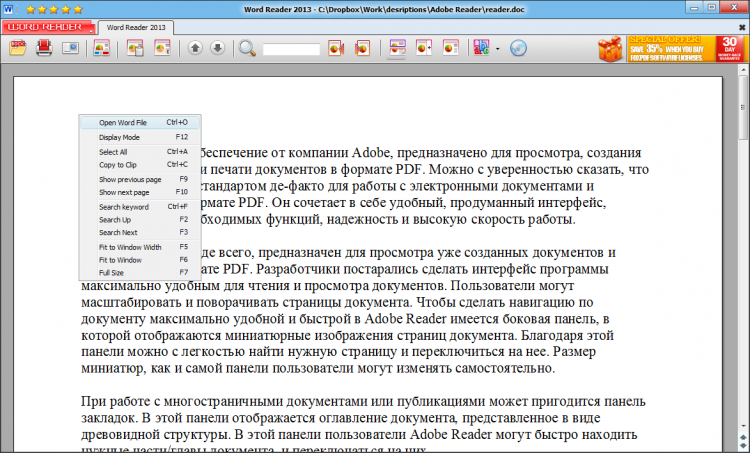
Task: Click the scrollbar up arrow at top
Action: point(743,70)
